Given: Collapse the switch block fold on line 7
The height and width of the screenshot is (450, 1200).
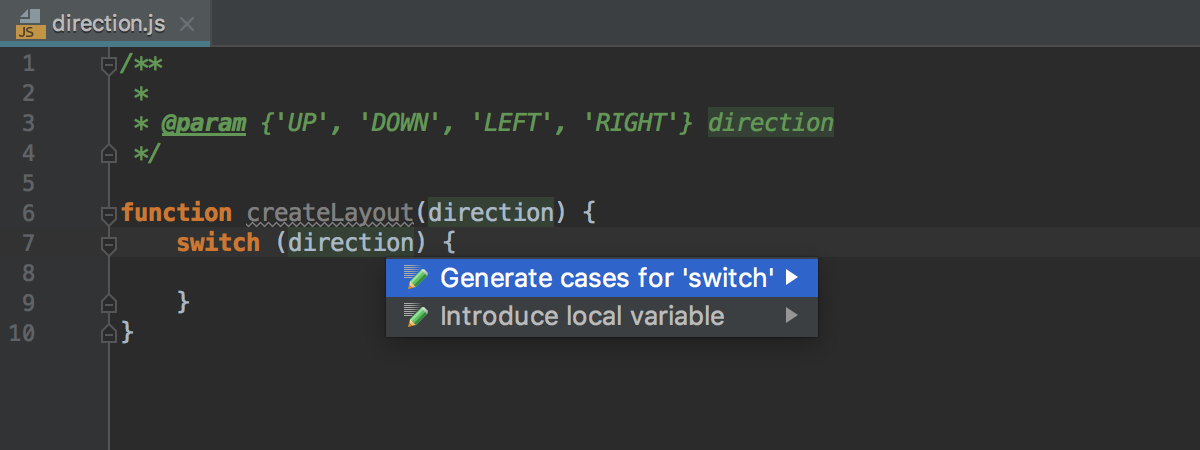Looking at the screenshot, I should [x=109, y=243].
